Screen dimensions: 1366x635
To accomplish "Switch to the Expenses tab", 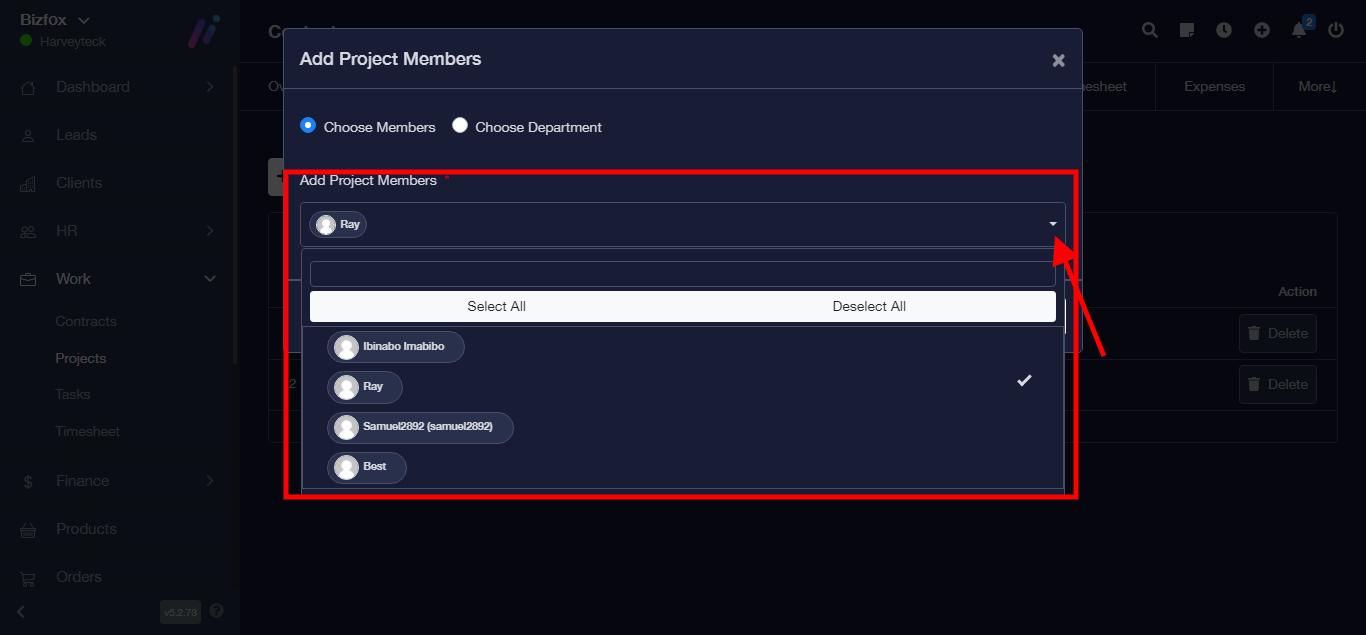I will (1214, 87).
